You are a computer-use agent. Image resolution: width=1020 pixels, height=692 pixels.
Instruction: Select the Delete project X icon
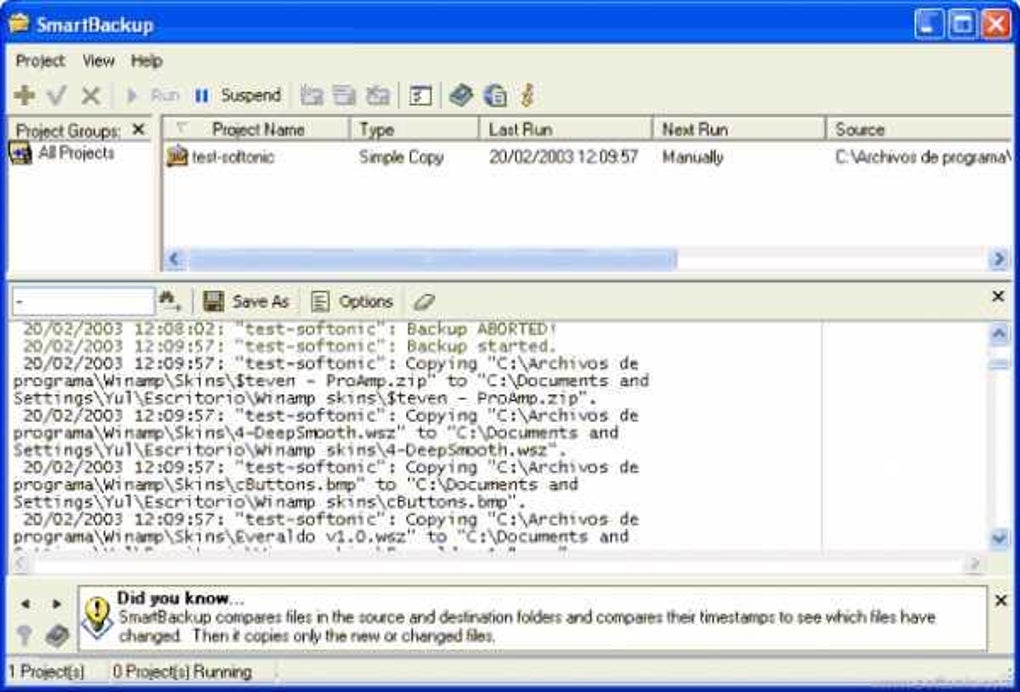coord(89,95)
